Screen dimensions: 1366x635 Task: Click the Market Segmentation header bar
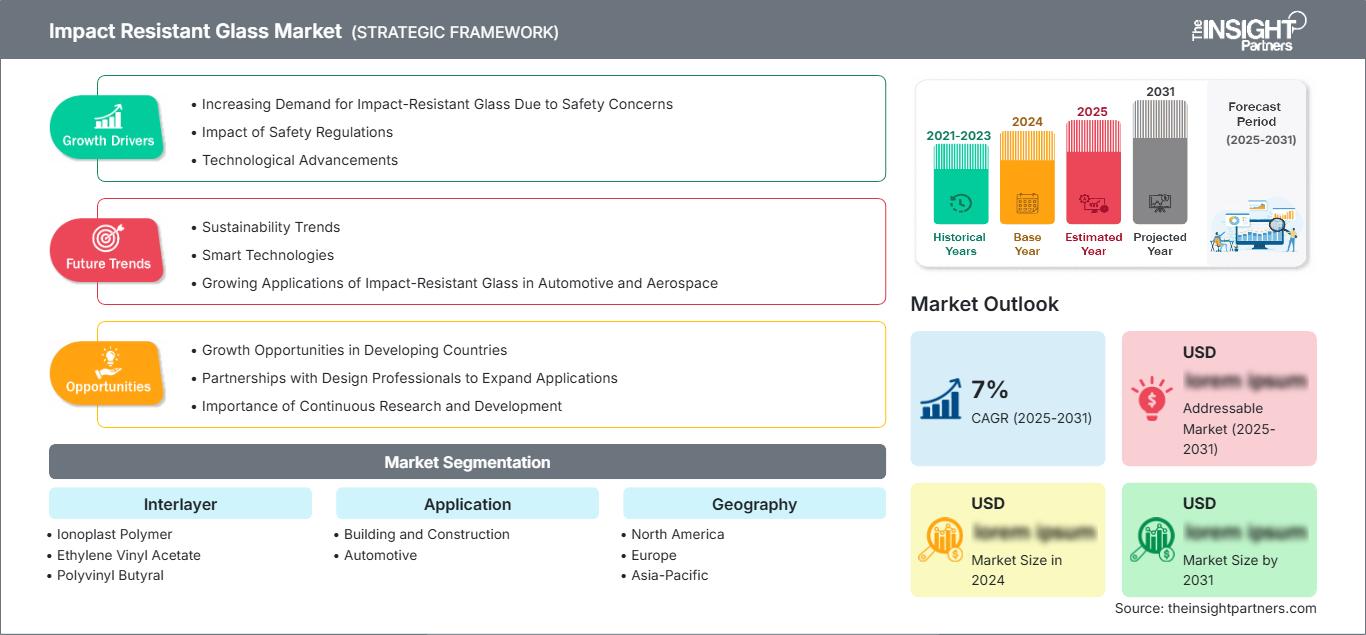467,462
